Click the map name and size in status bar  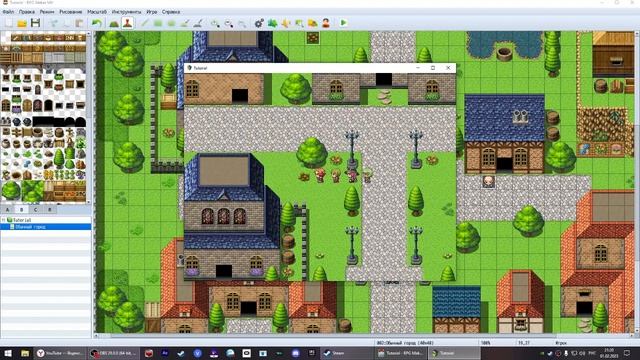pos(405,343)
